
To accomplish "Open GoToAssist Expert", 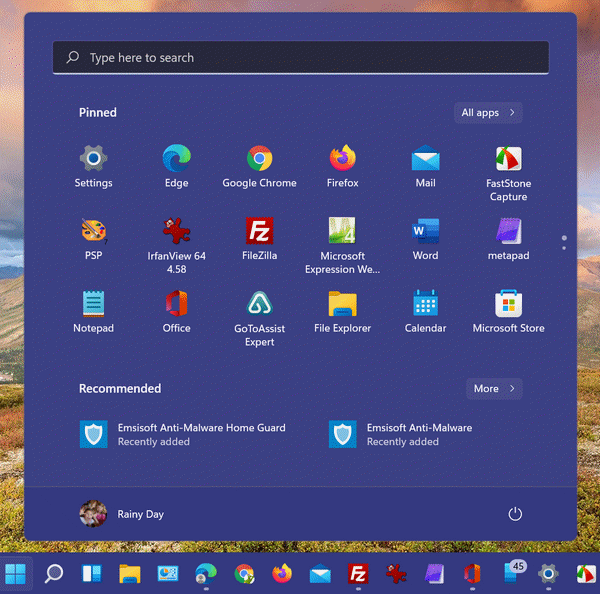I will [259, 318].
